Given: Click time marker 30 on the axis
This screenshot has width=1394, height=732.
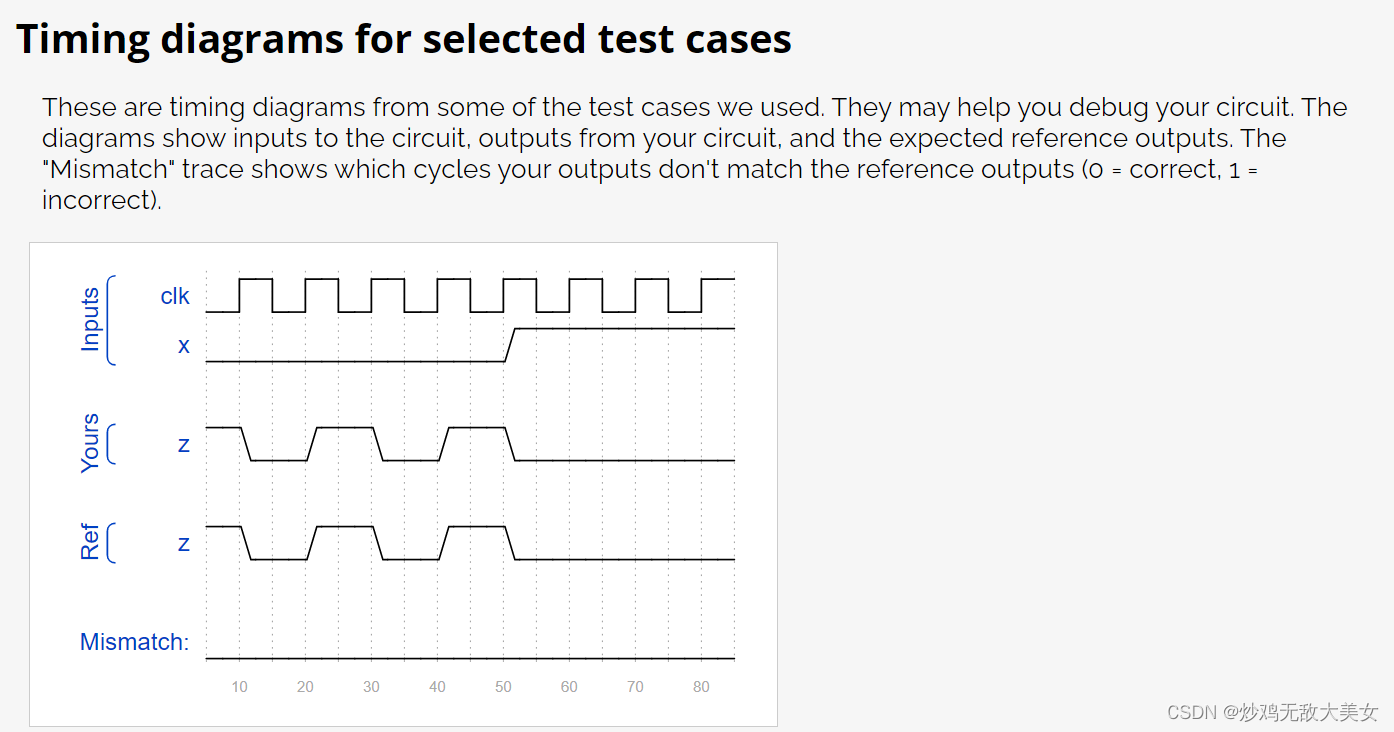Looking at the screenshot, I should (x=371, y=687).
